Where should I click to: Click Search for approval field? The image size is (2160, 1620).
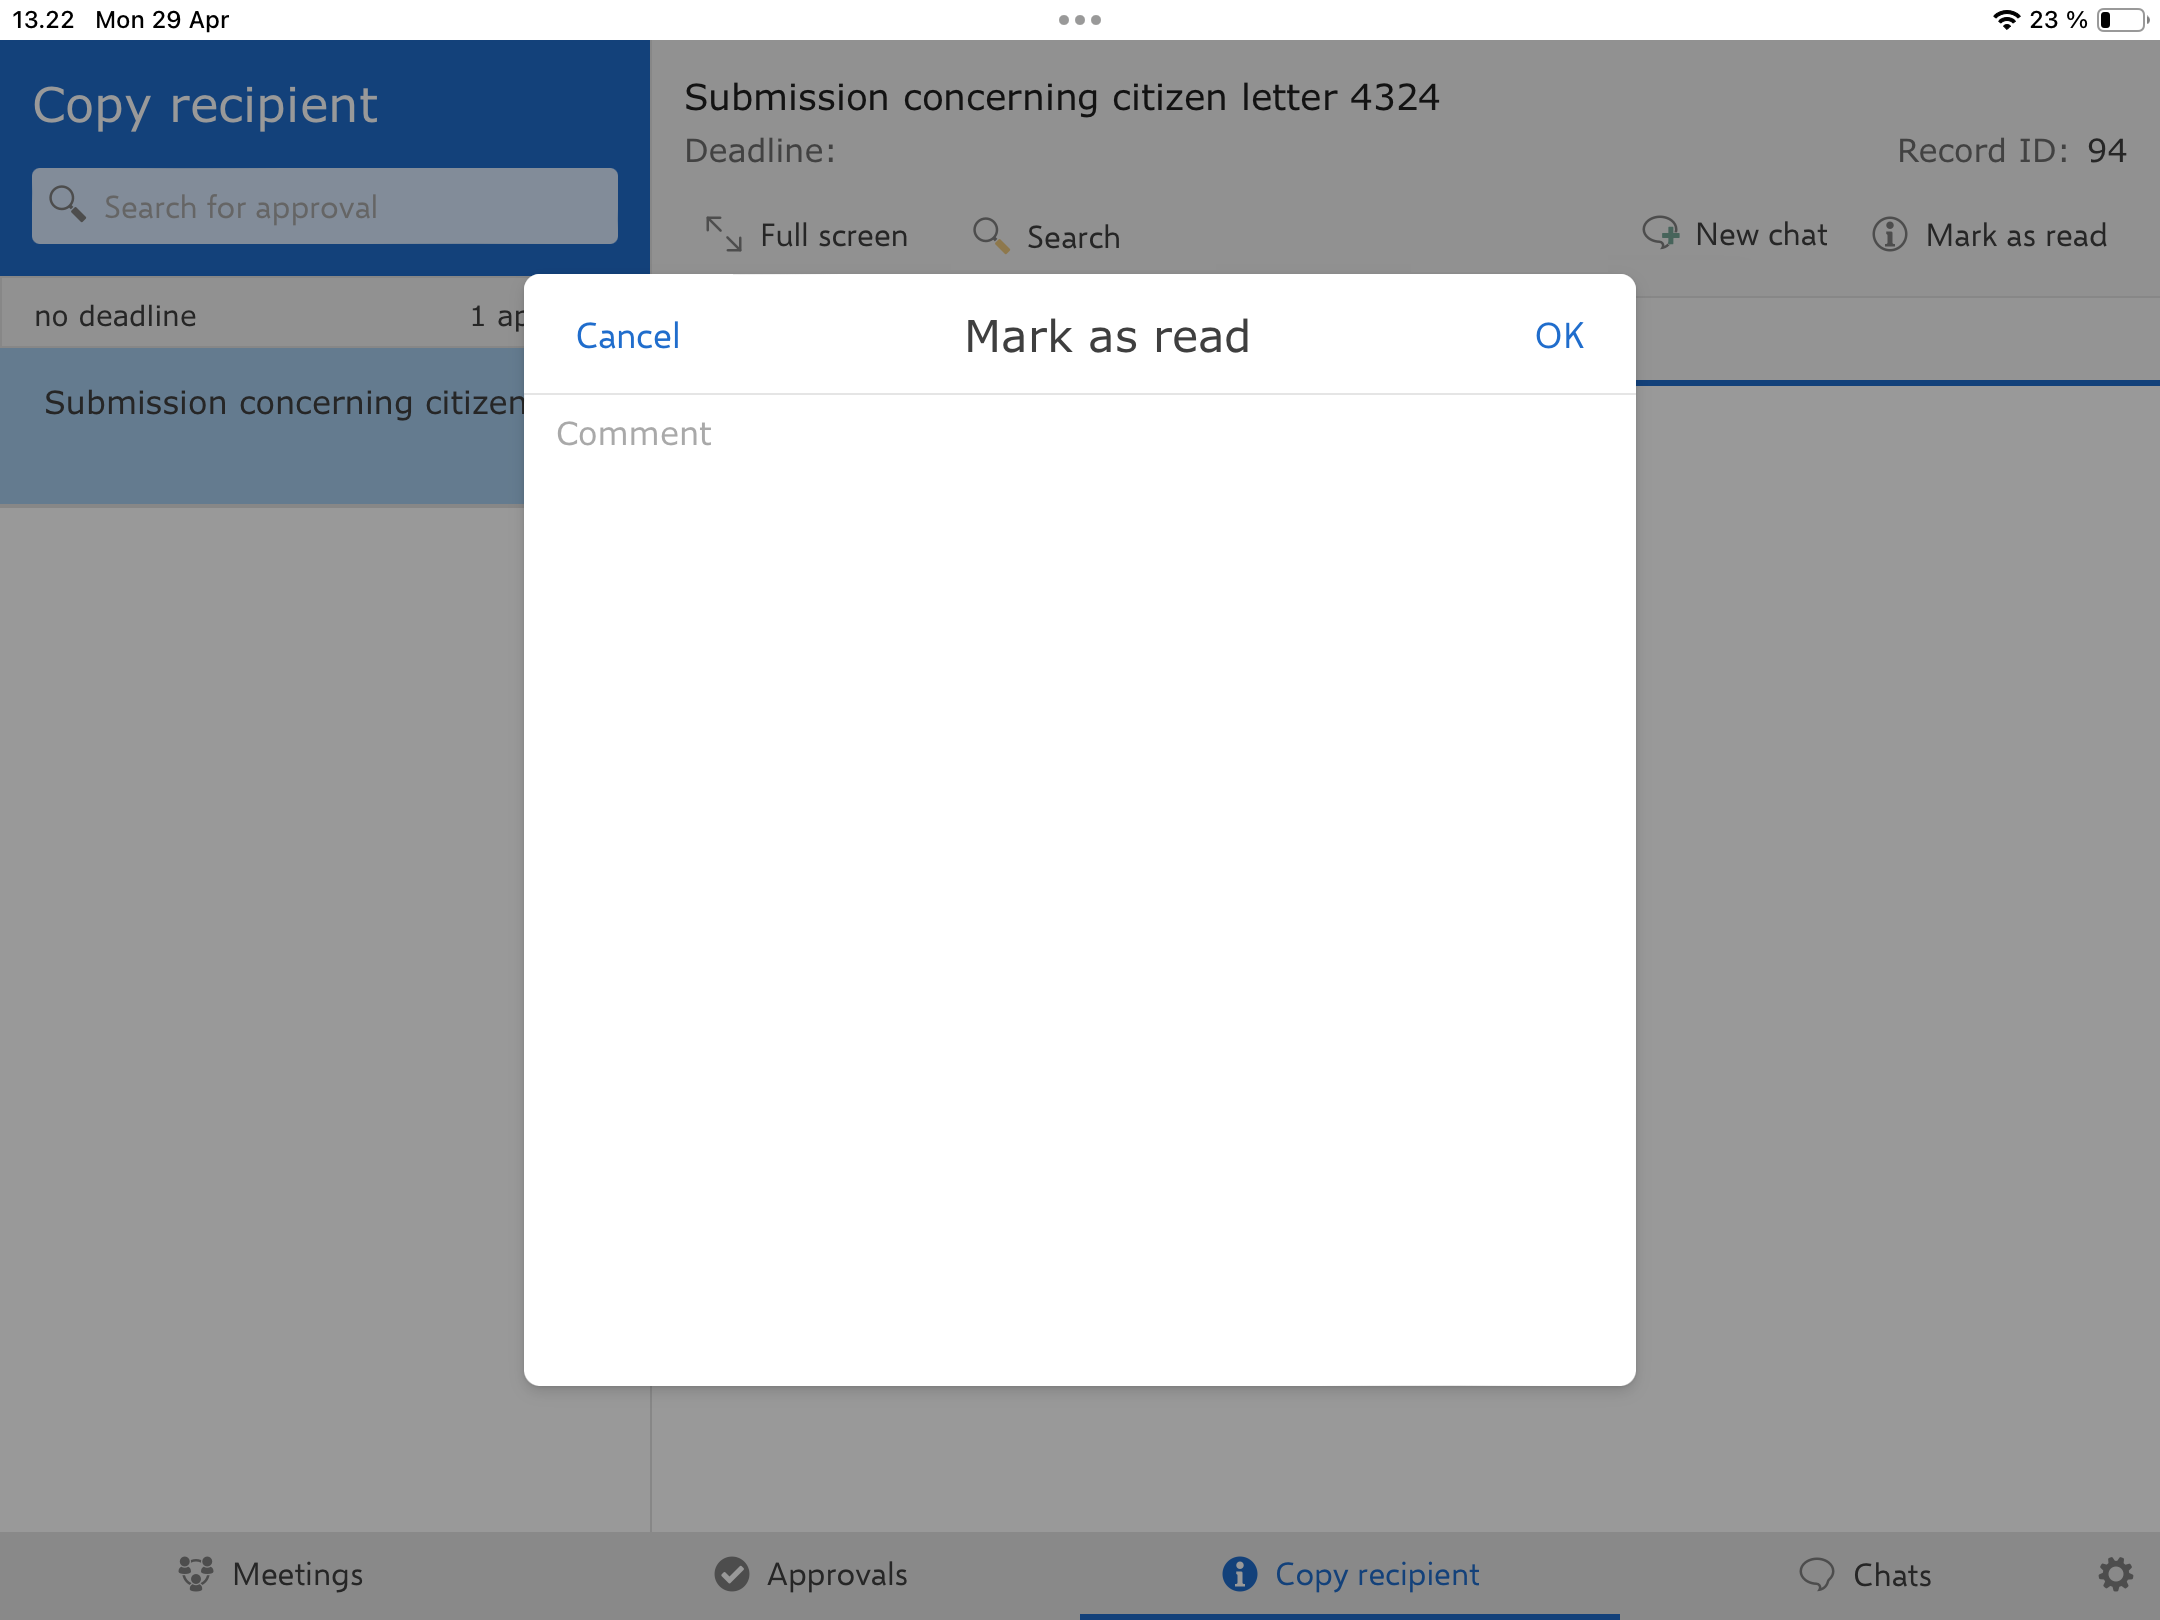(340, 207)
